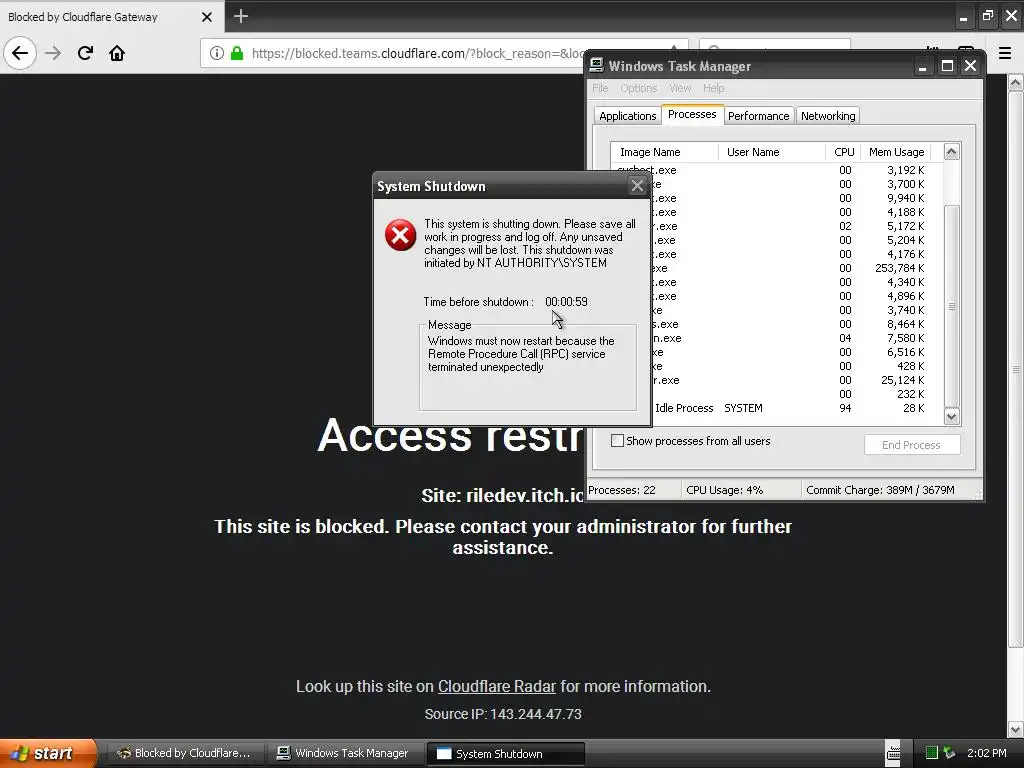The height and width of the screenshot is (768, 1024).
Task: Reload the blocked page
Action: [85, 53]
